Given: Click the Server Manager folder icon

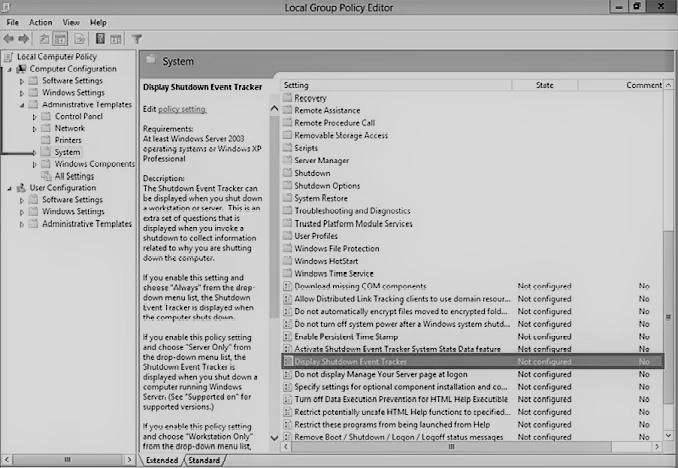Looking at the screenshot, I should [287, 160].
